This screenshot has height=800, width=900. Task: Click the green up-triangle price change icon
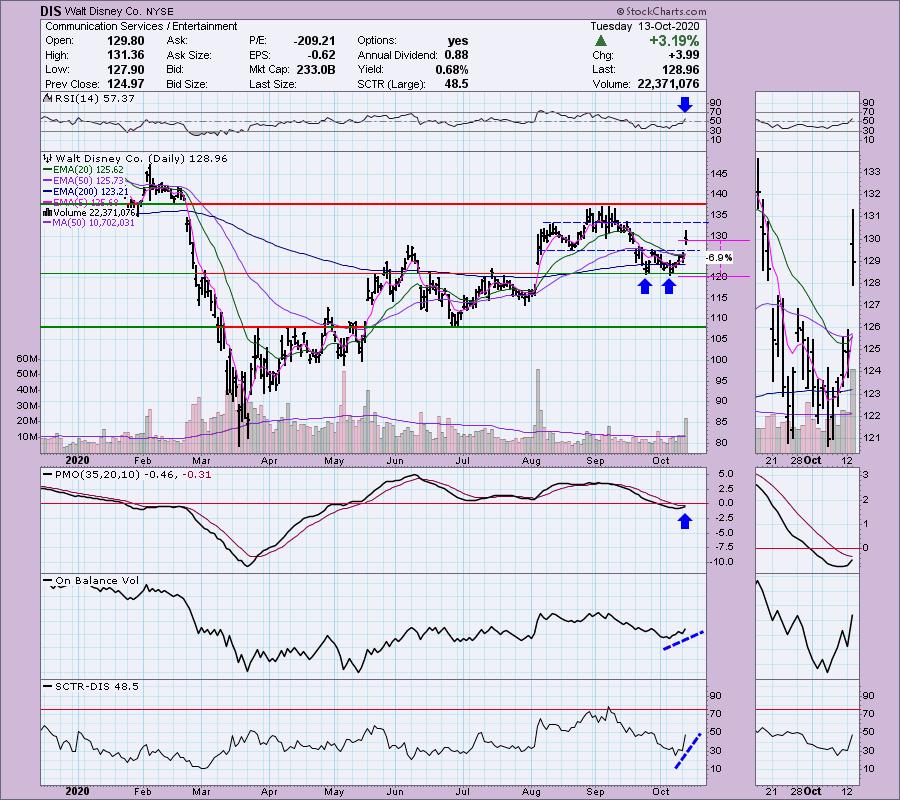(601, 41)
